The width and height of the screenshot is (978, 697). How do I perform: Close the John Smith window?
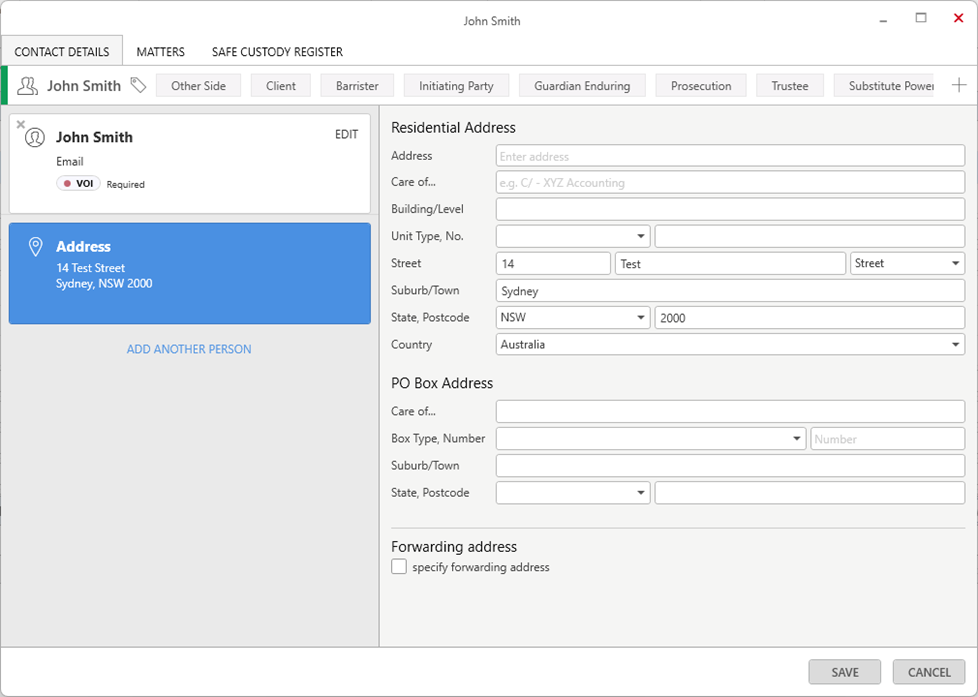coord(959,18)
